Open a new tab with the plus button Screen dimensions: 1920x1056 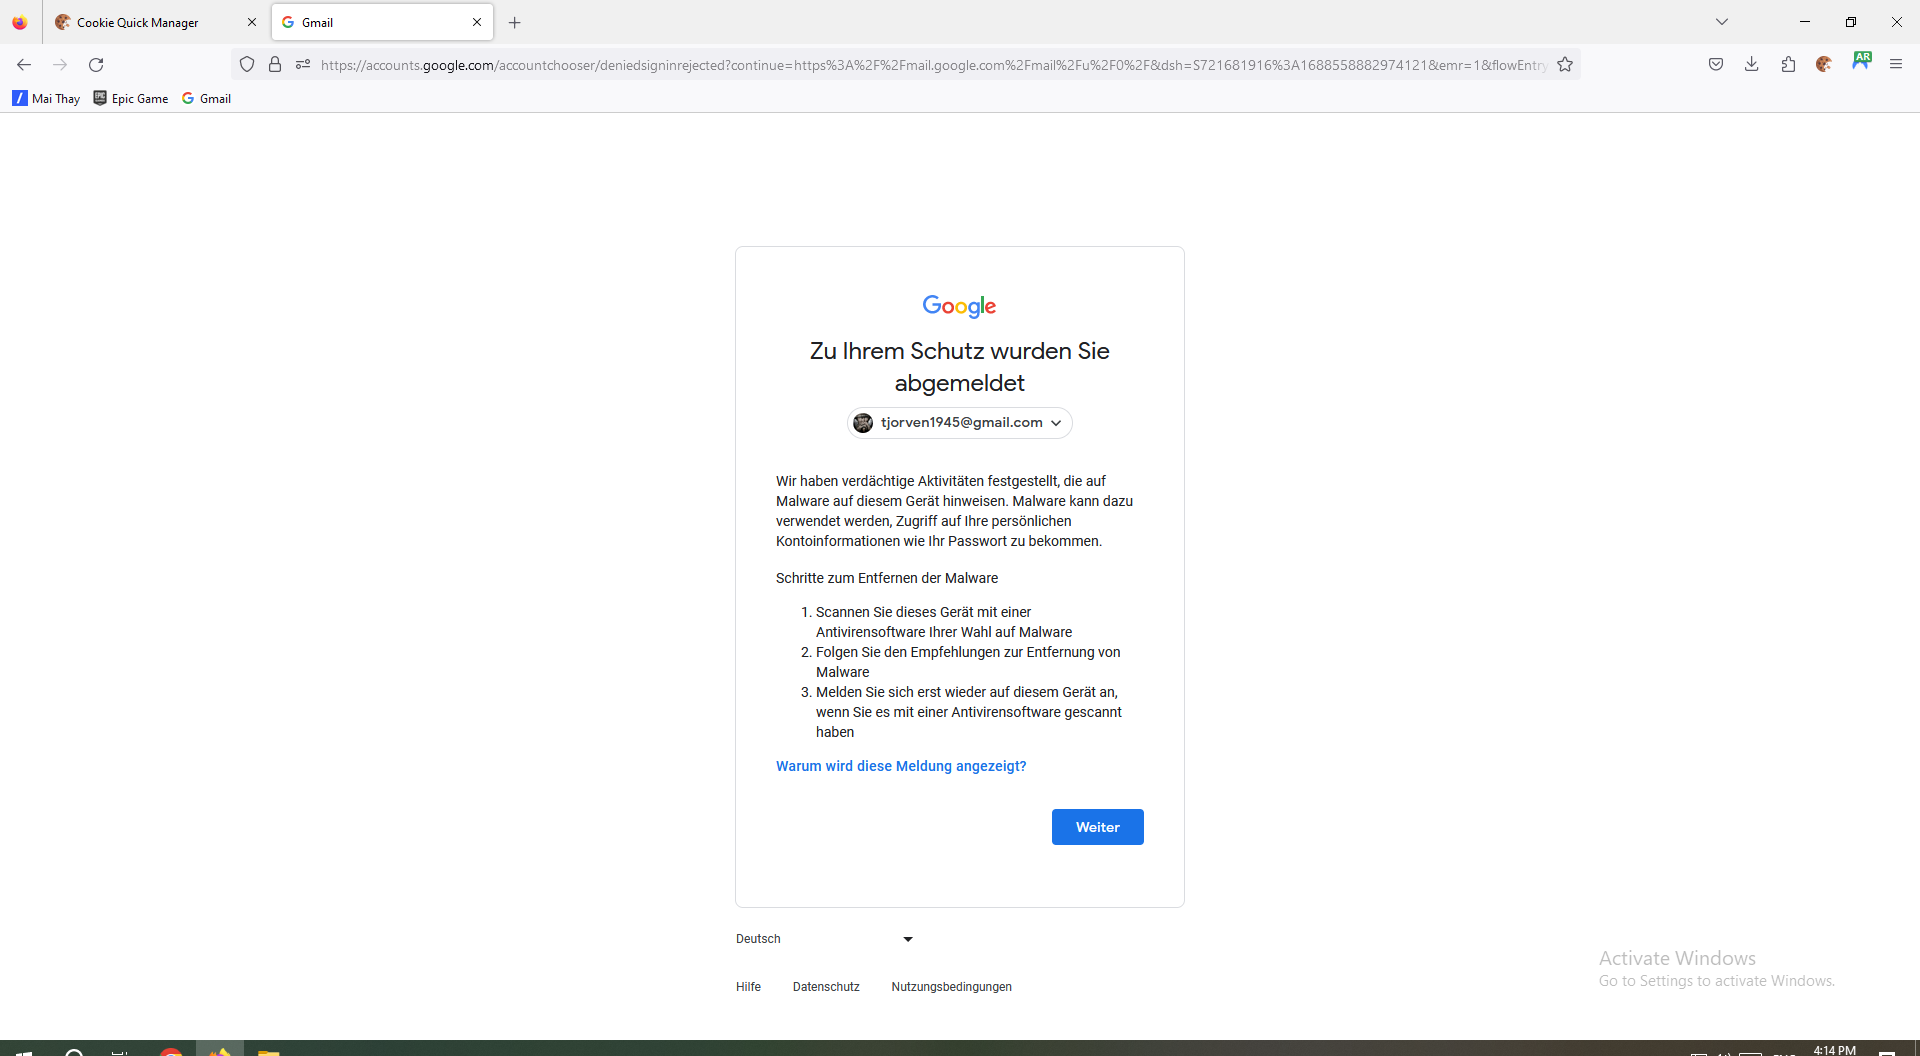pyautogui.click(x=515, y=22)
